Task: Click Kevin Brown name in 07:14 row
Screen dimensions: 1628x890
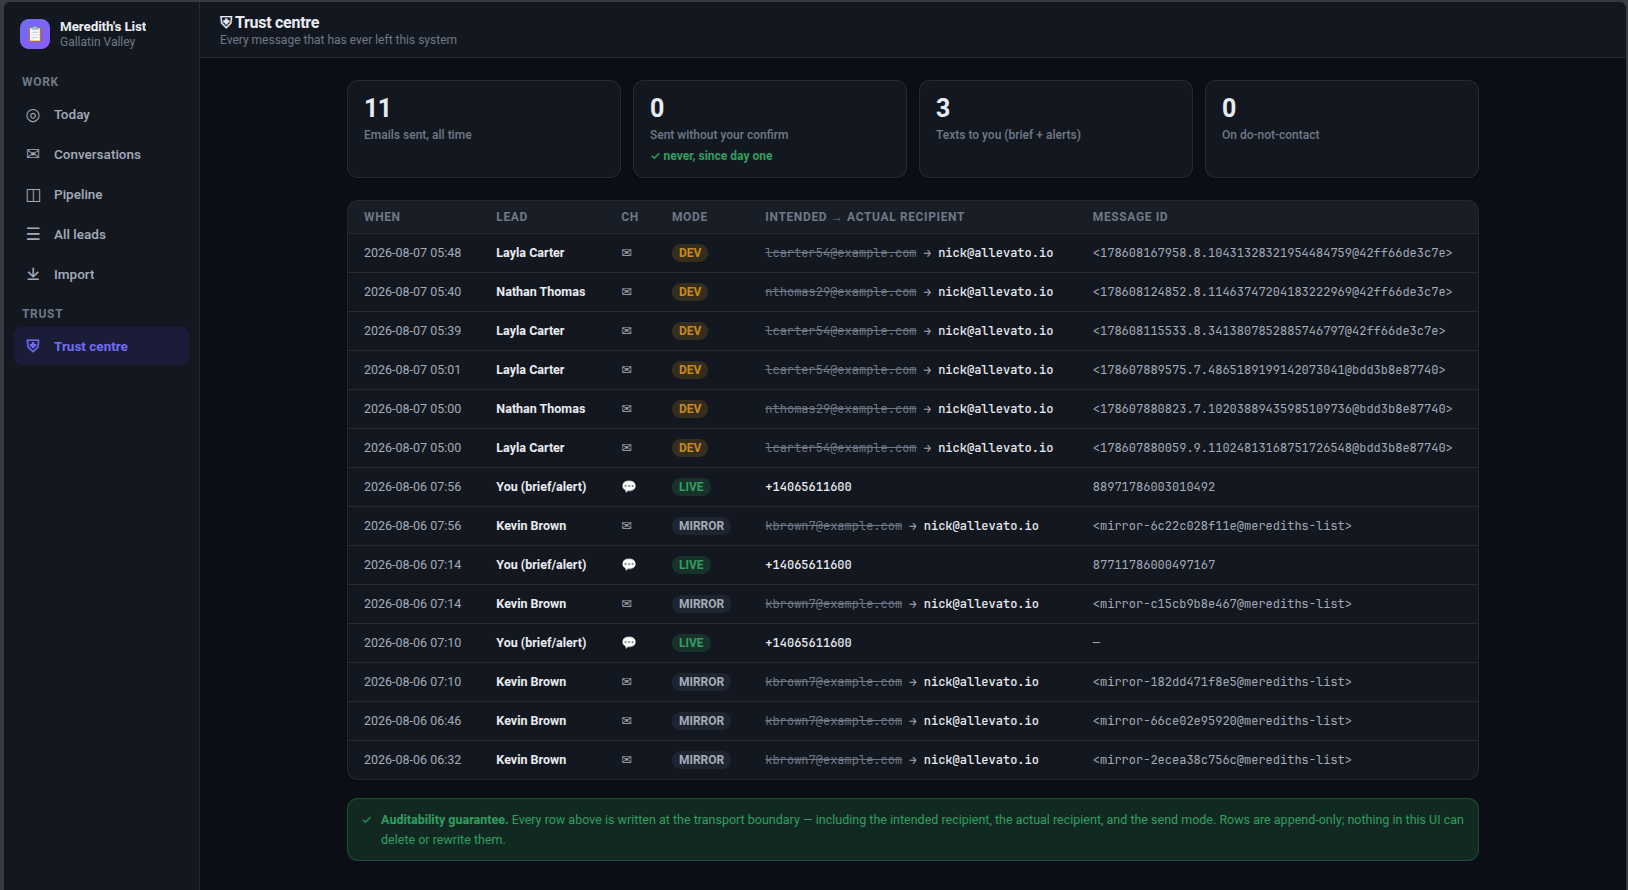Action: click(x=531, y=604)
